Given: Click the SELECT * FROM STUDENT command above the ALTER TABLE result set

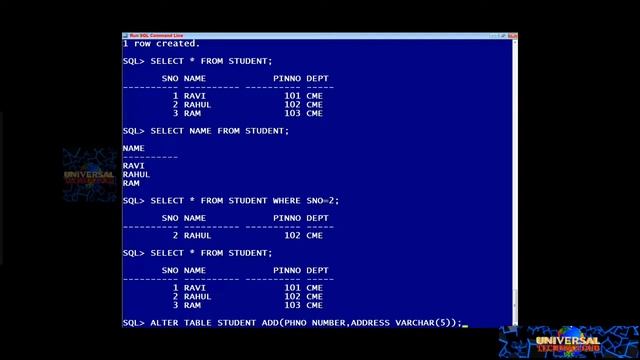Looking at the screenshot, I should [x=198, y=253].
